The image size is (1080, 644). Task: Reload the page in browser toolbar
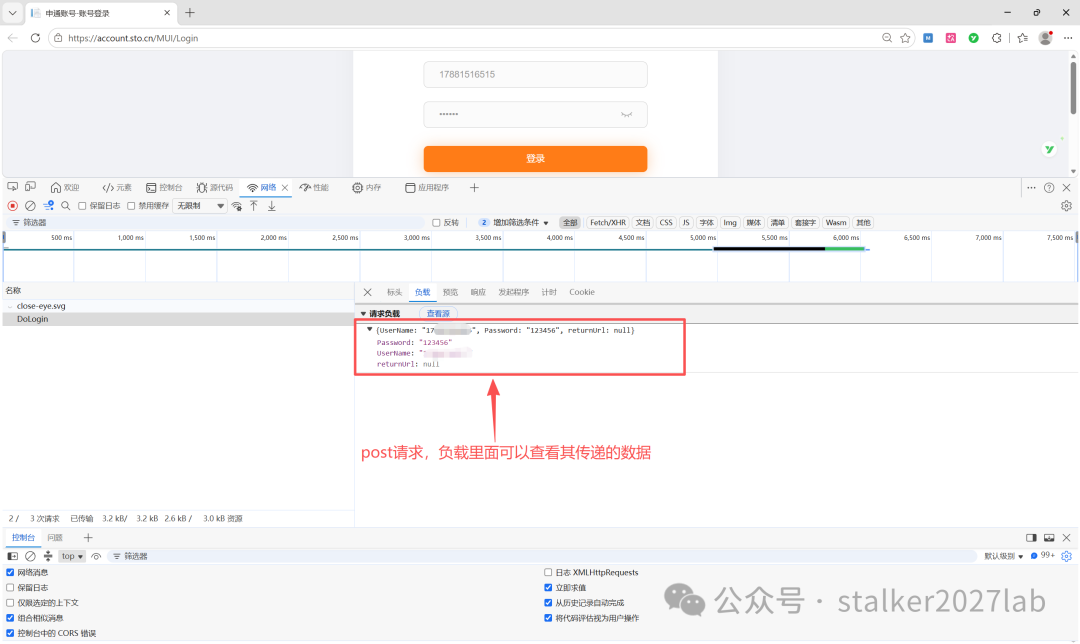35,38
